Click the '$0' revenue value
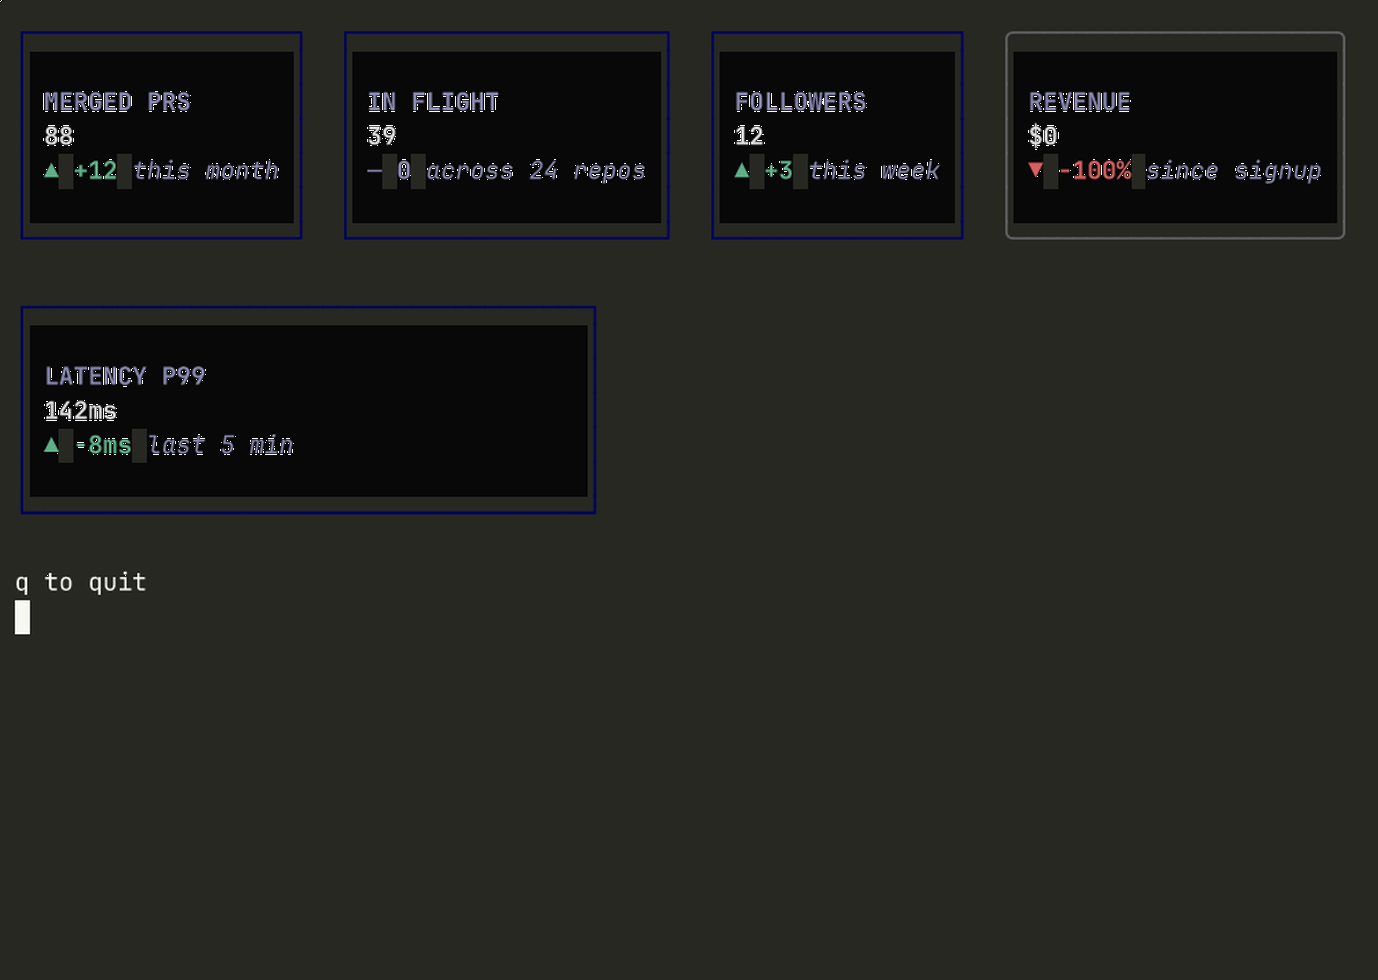Viewport: 1378px width, 980px height. [x=1043, y=136]
